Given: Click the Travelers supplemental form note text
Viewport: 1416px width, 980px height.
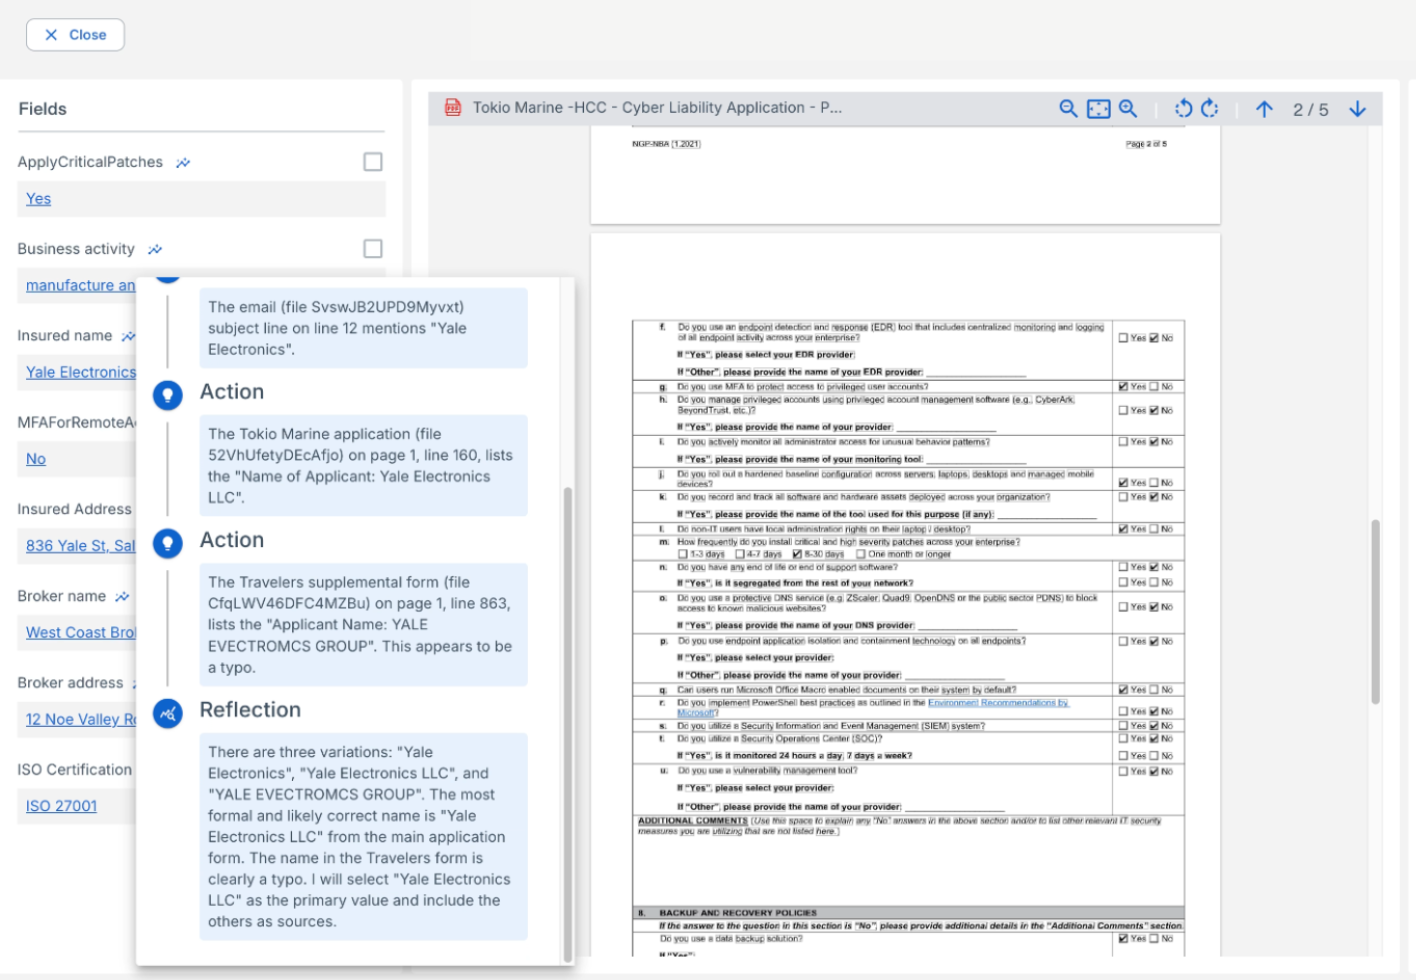Looking at the screenshot, I should pyautogui.click(x=363, y=625).
